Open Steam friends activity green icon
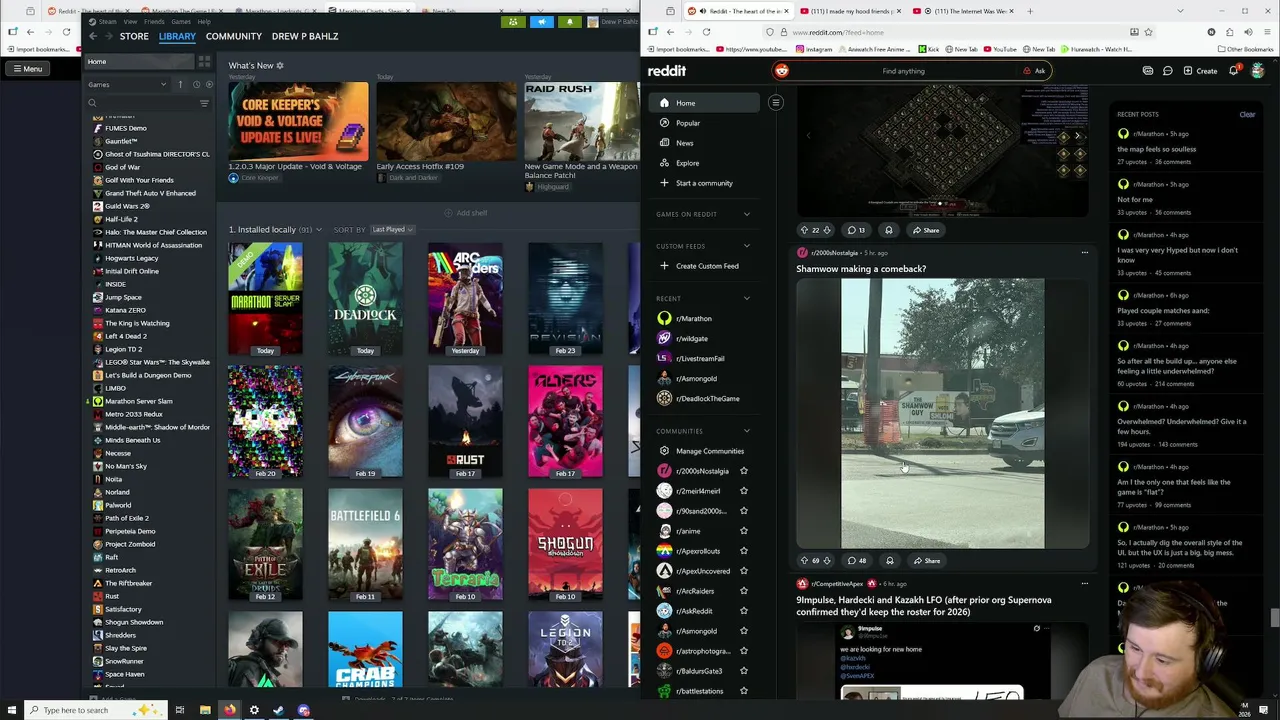 (513, 22)
